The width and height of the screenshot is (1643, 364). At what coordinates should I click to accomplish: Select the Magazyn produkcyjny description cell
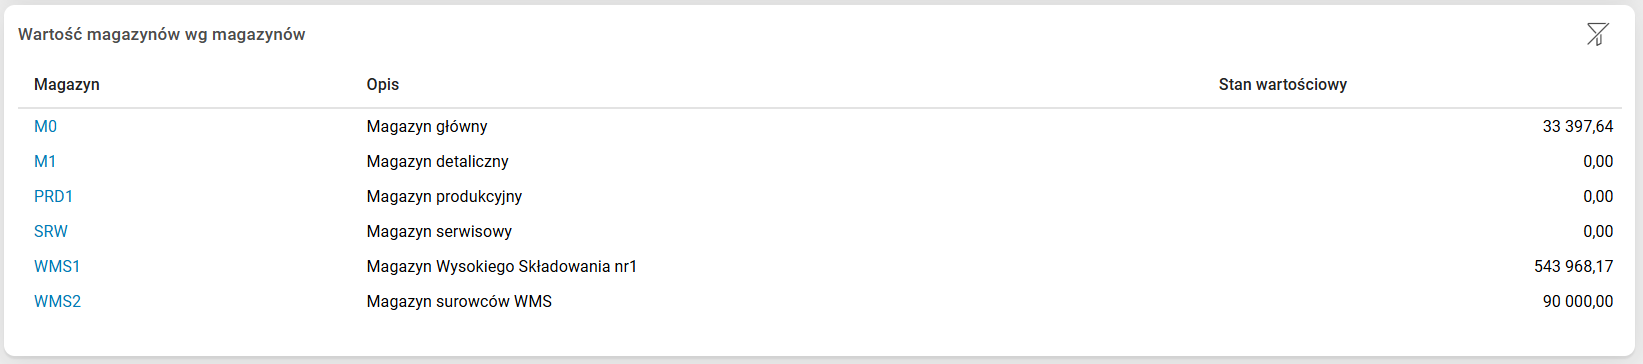click(x=444, y=196)
